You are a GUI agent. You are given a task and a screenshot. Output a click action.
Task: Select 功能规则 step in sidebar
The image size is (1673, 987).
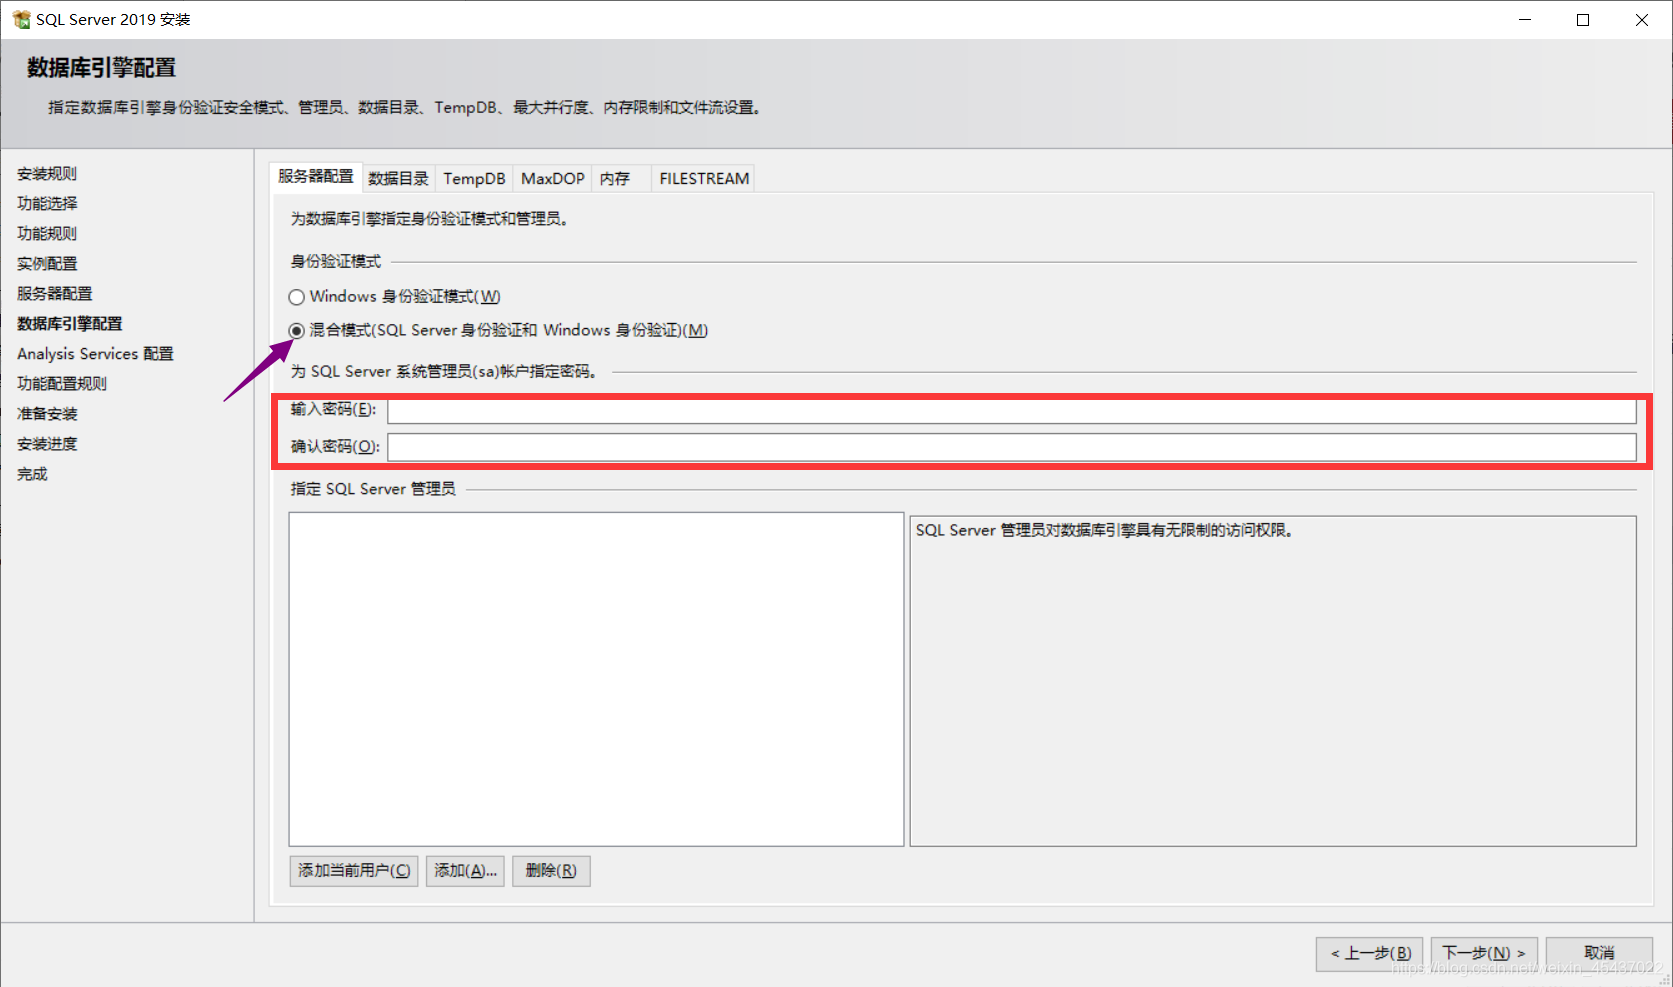[x=47, y=234]
